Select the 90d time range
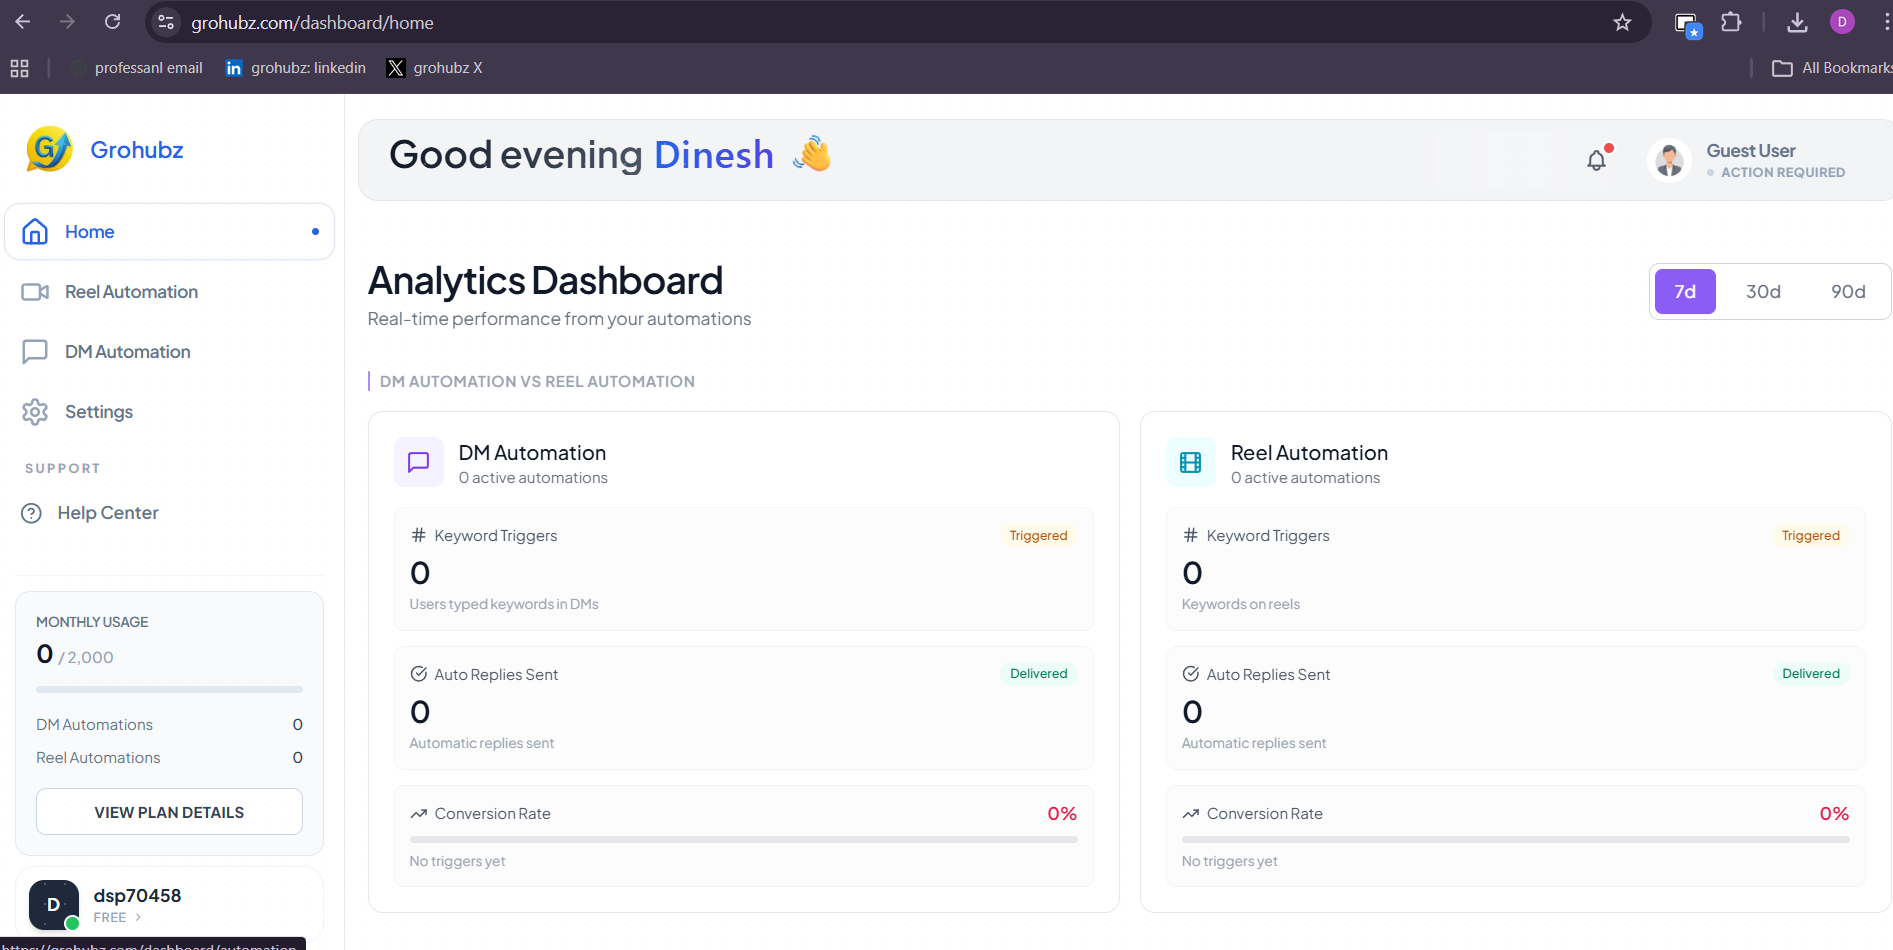The image size is (1893, 950). click(1849, 291)
